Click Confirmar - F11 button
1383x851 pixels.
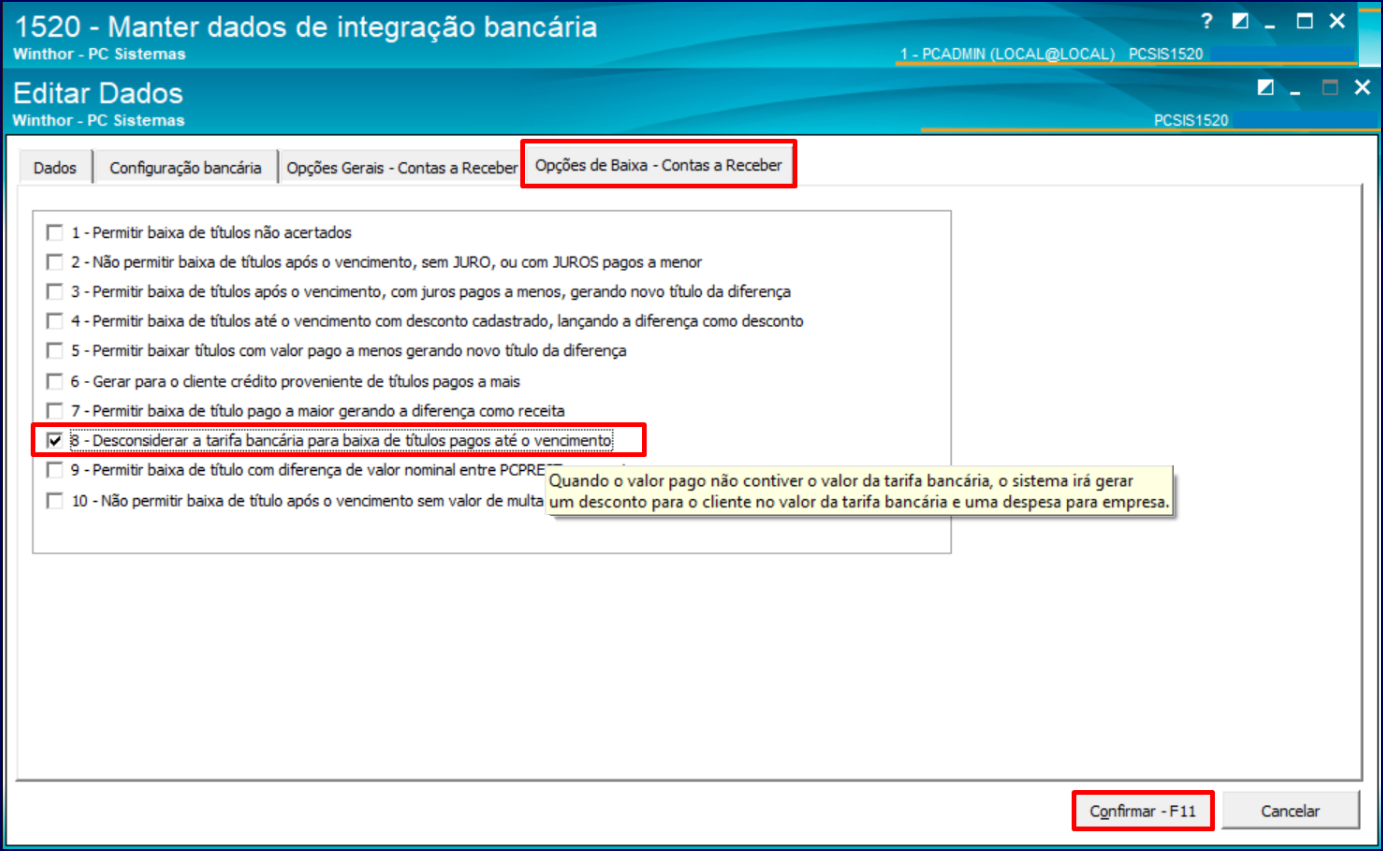coord(1143,811)
